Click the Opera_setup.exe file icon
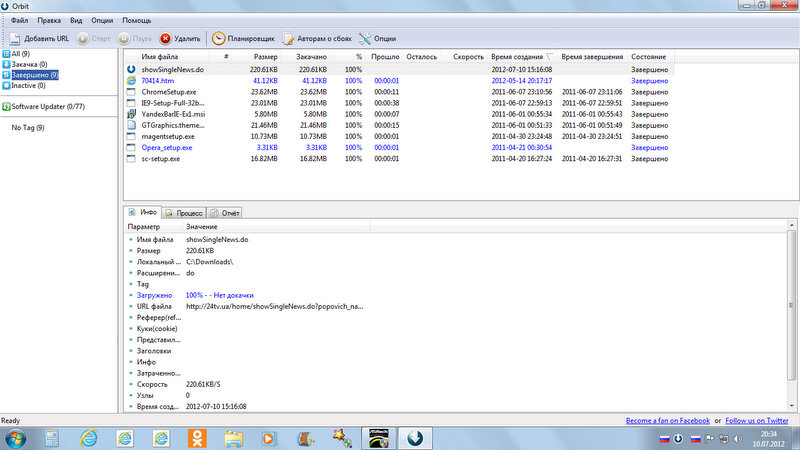The width and height of the screenshot is (800, 450). pos(131,147)
